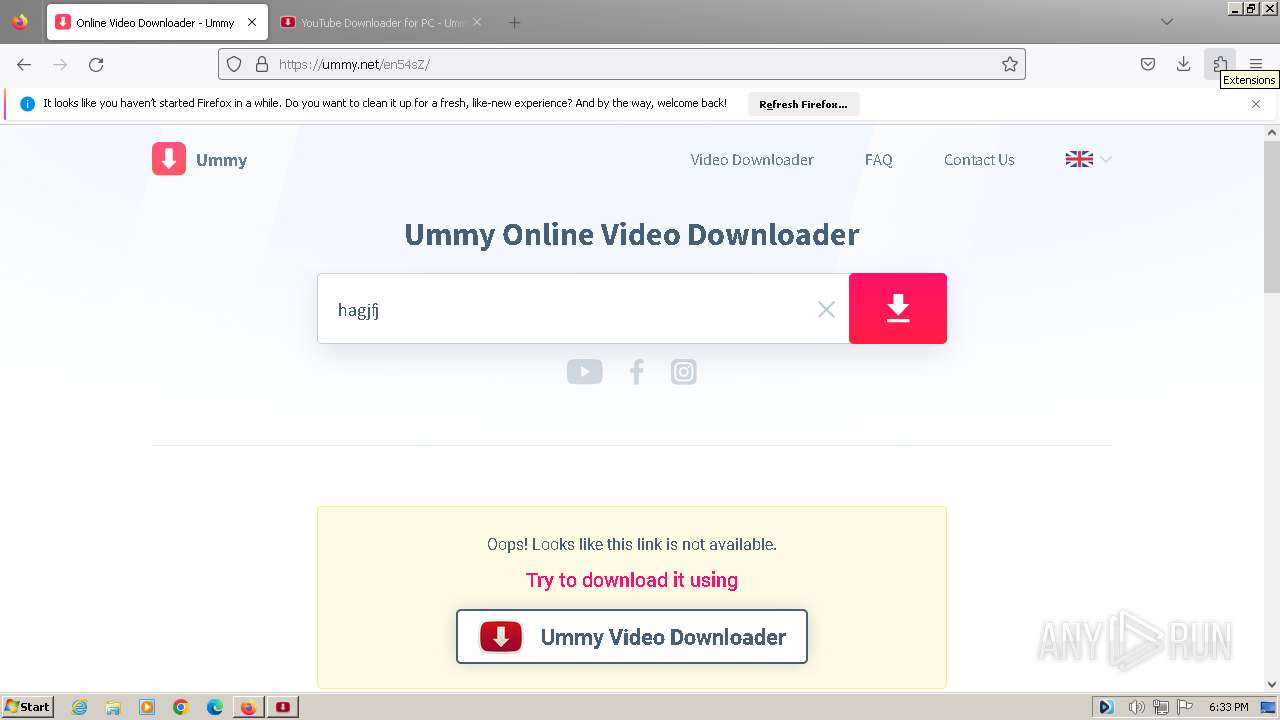Open File Explorer from the taskbar
1280x720 pixels.
(113, 707)
